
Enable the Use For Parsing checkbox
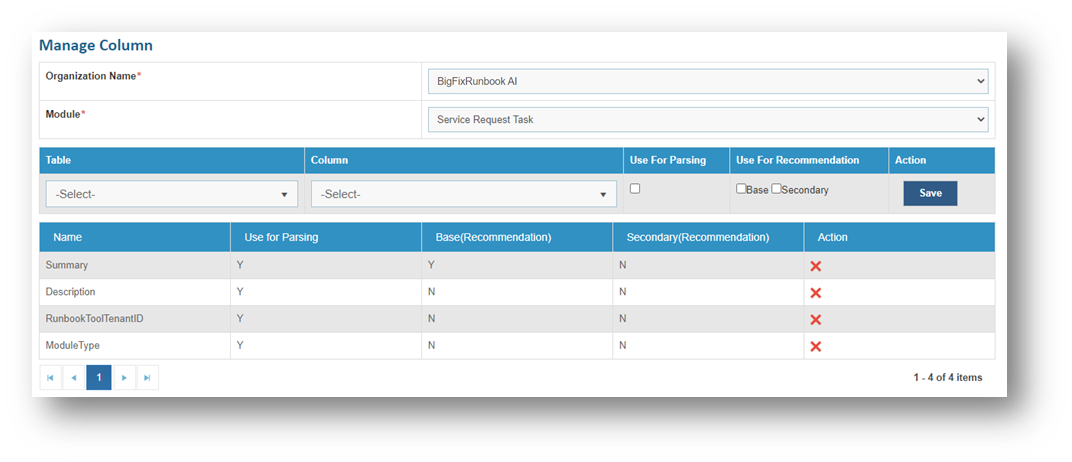tap(635, 189)
